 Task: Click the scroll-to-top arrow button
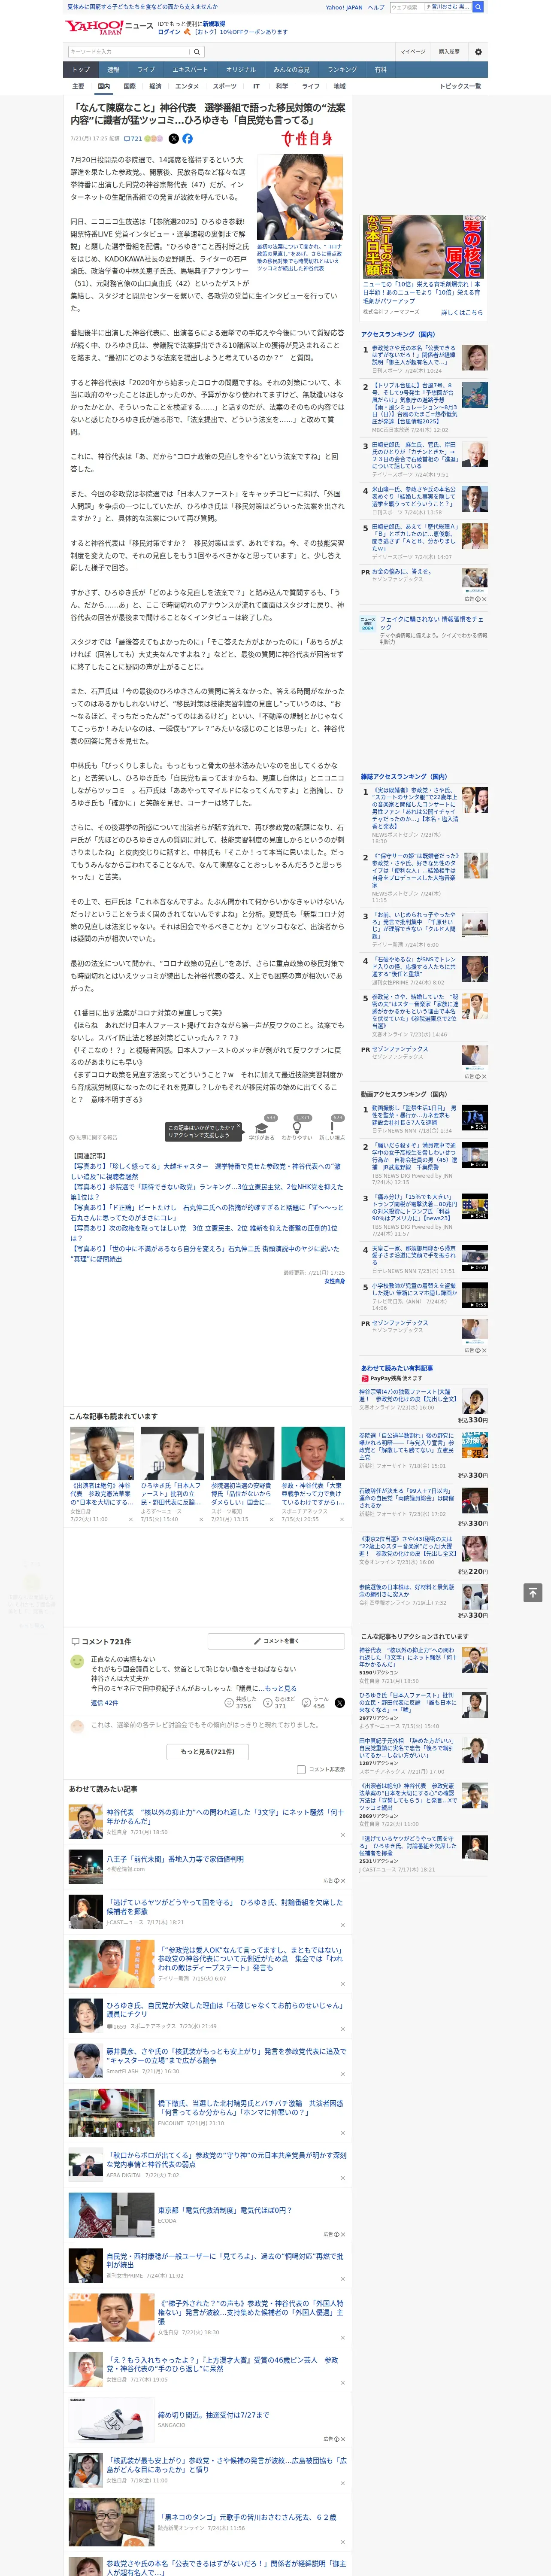click(533, 1592)
